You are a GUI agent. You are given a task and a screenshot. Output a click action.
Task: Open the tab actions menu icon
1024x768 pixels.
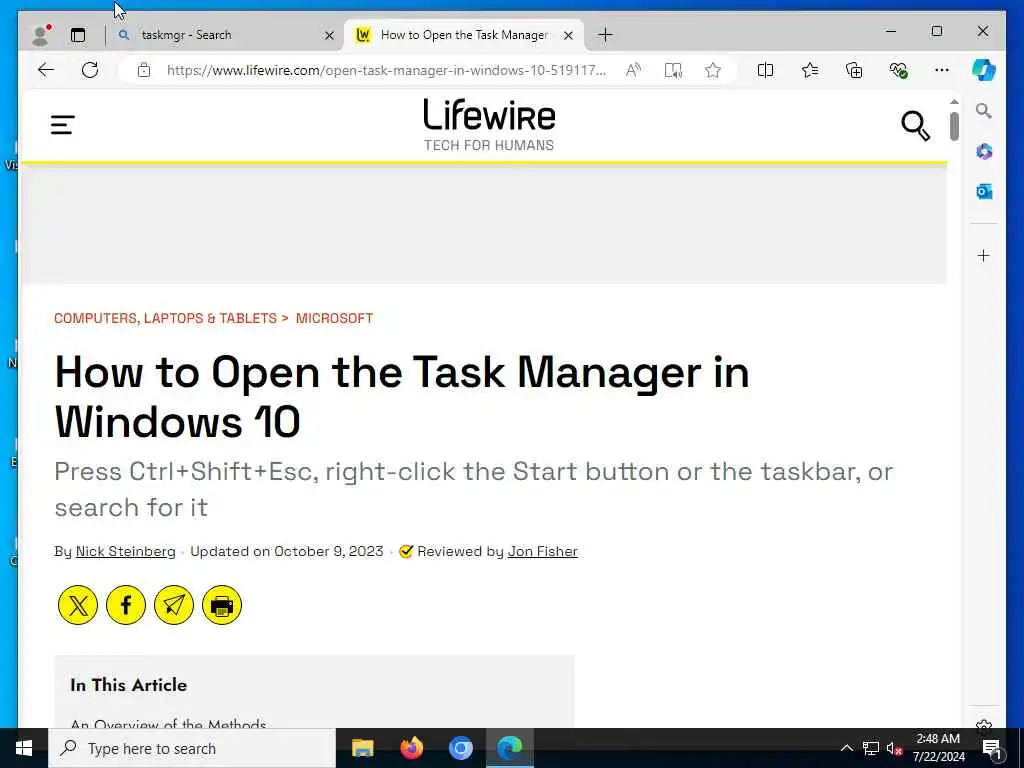(78, 35)
